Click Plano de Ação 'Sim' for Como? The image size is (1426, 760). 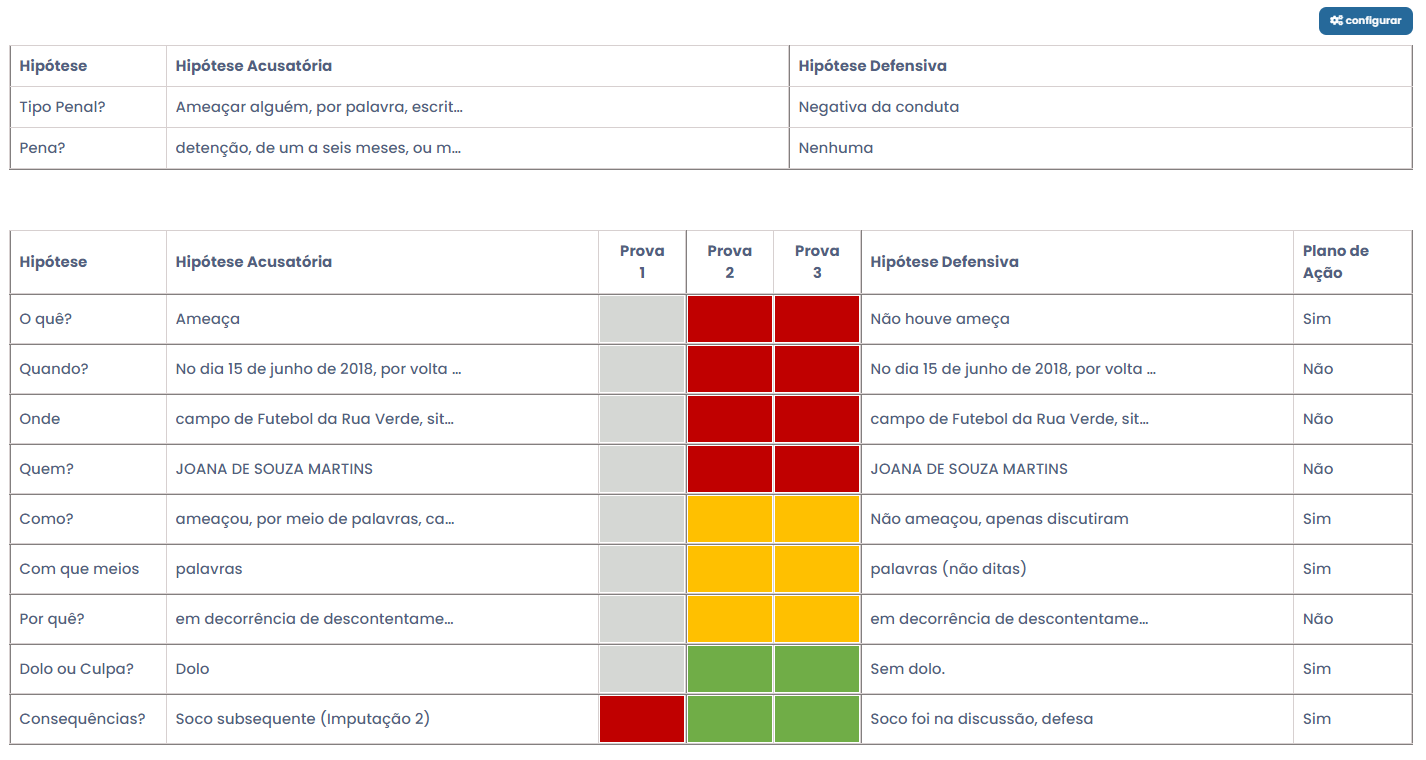coord(1317,519)
